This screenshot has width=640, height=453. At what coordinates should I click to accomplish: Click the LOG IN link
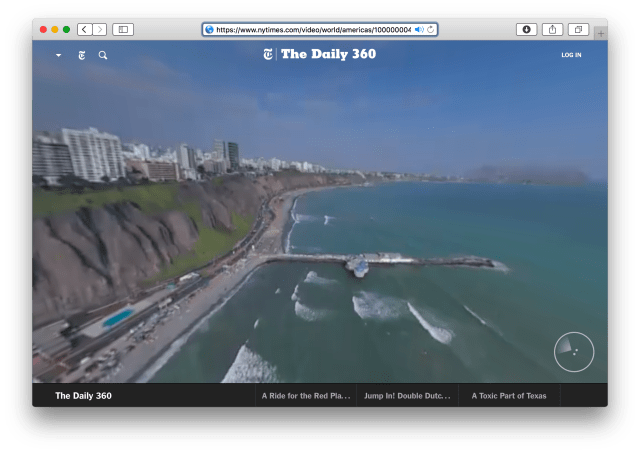point(571,55)
